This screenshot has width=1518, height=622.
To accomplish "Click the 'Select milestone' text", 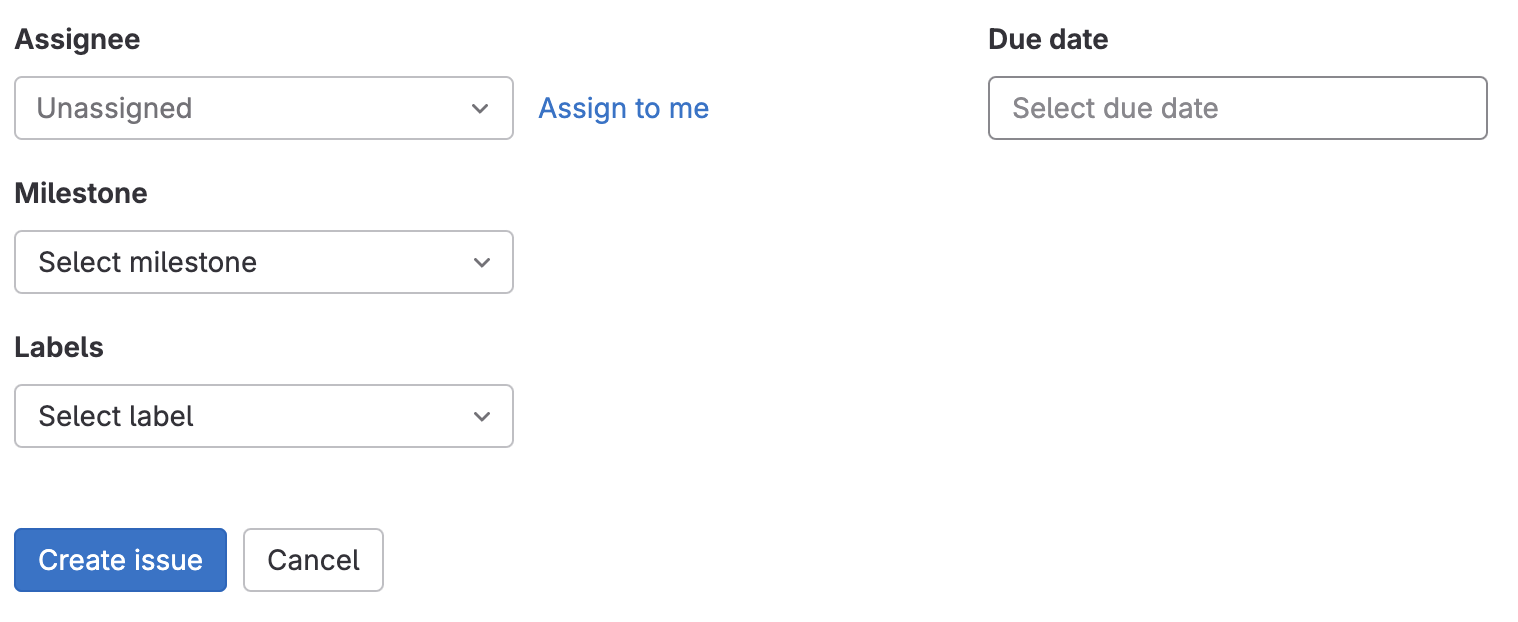I will (147, 262).
